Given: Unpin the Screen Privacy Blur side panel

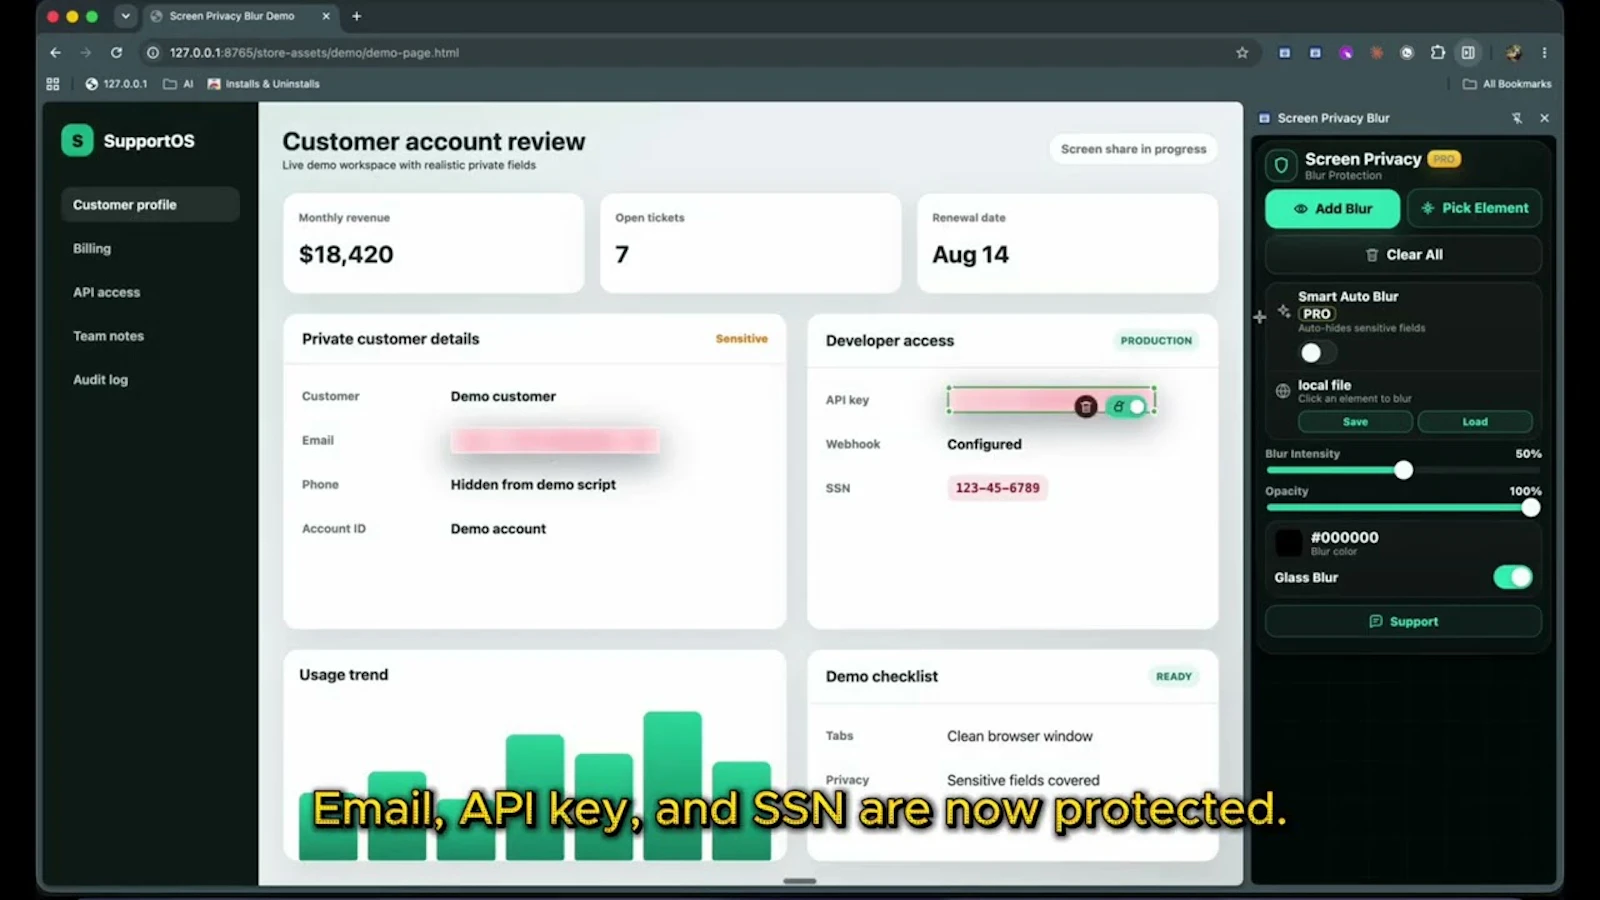Looking at the screenshot, I should [x=1517, y=118].
